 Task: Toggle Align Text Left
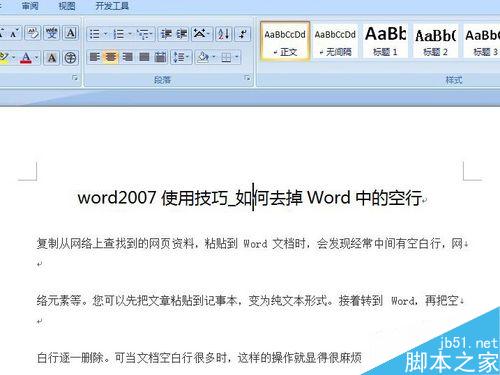(x=95, y=57)
